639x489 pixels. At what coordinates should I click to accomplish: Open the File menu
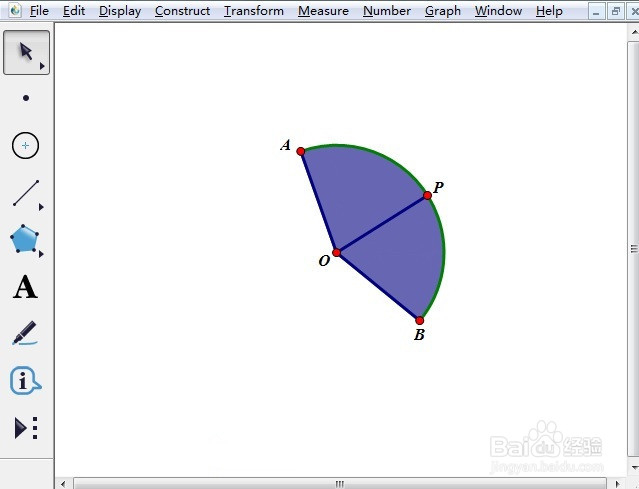coord(39,11)
